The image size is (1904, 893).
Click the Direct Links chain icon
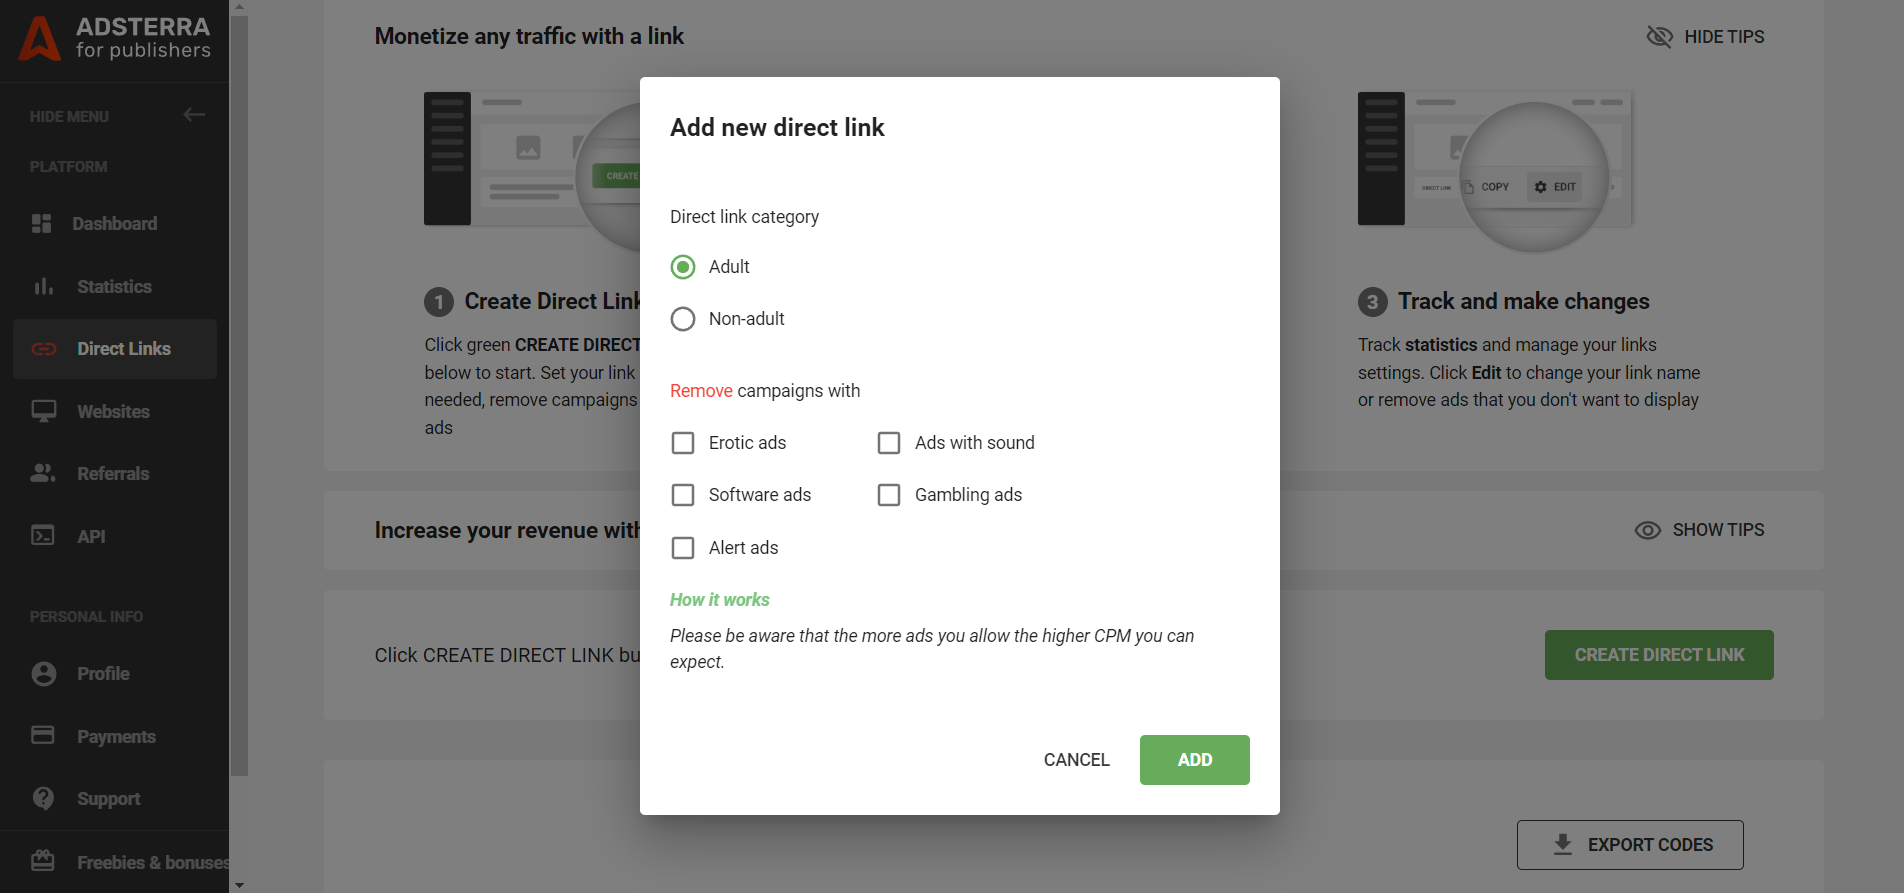pos(43,348)
